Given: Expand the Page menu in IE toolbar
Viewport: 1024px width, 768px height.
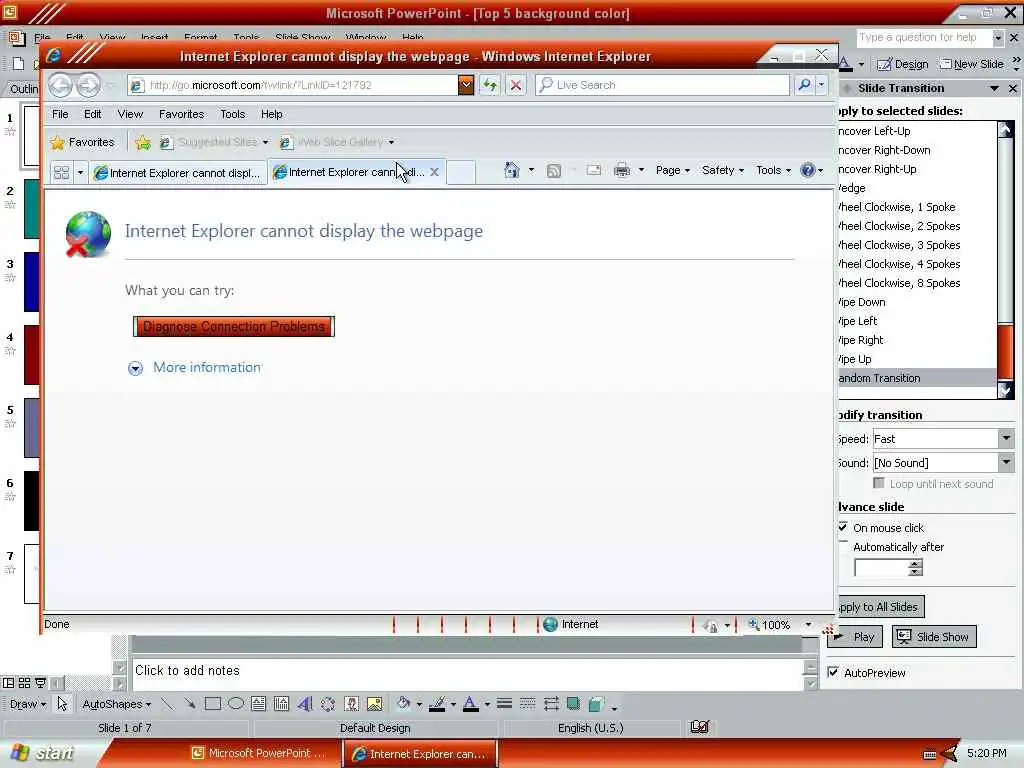Looking at the screenshot, I should coord(673,170).
